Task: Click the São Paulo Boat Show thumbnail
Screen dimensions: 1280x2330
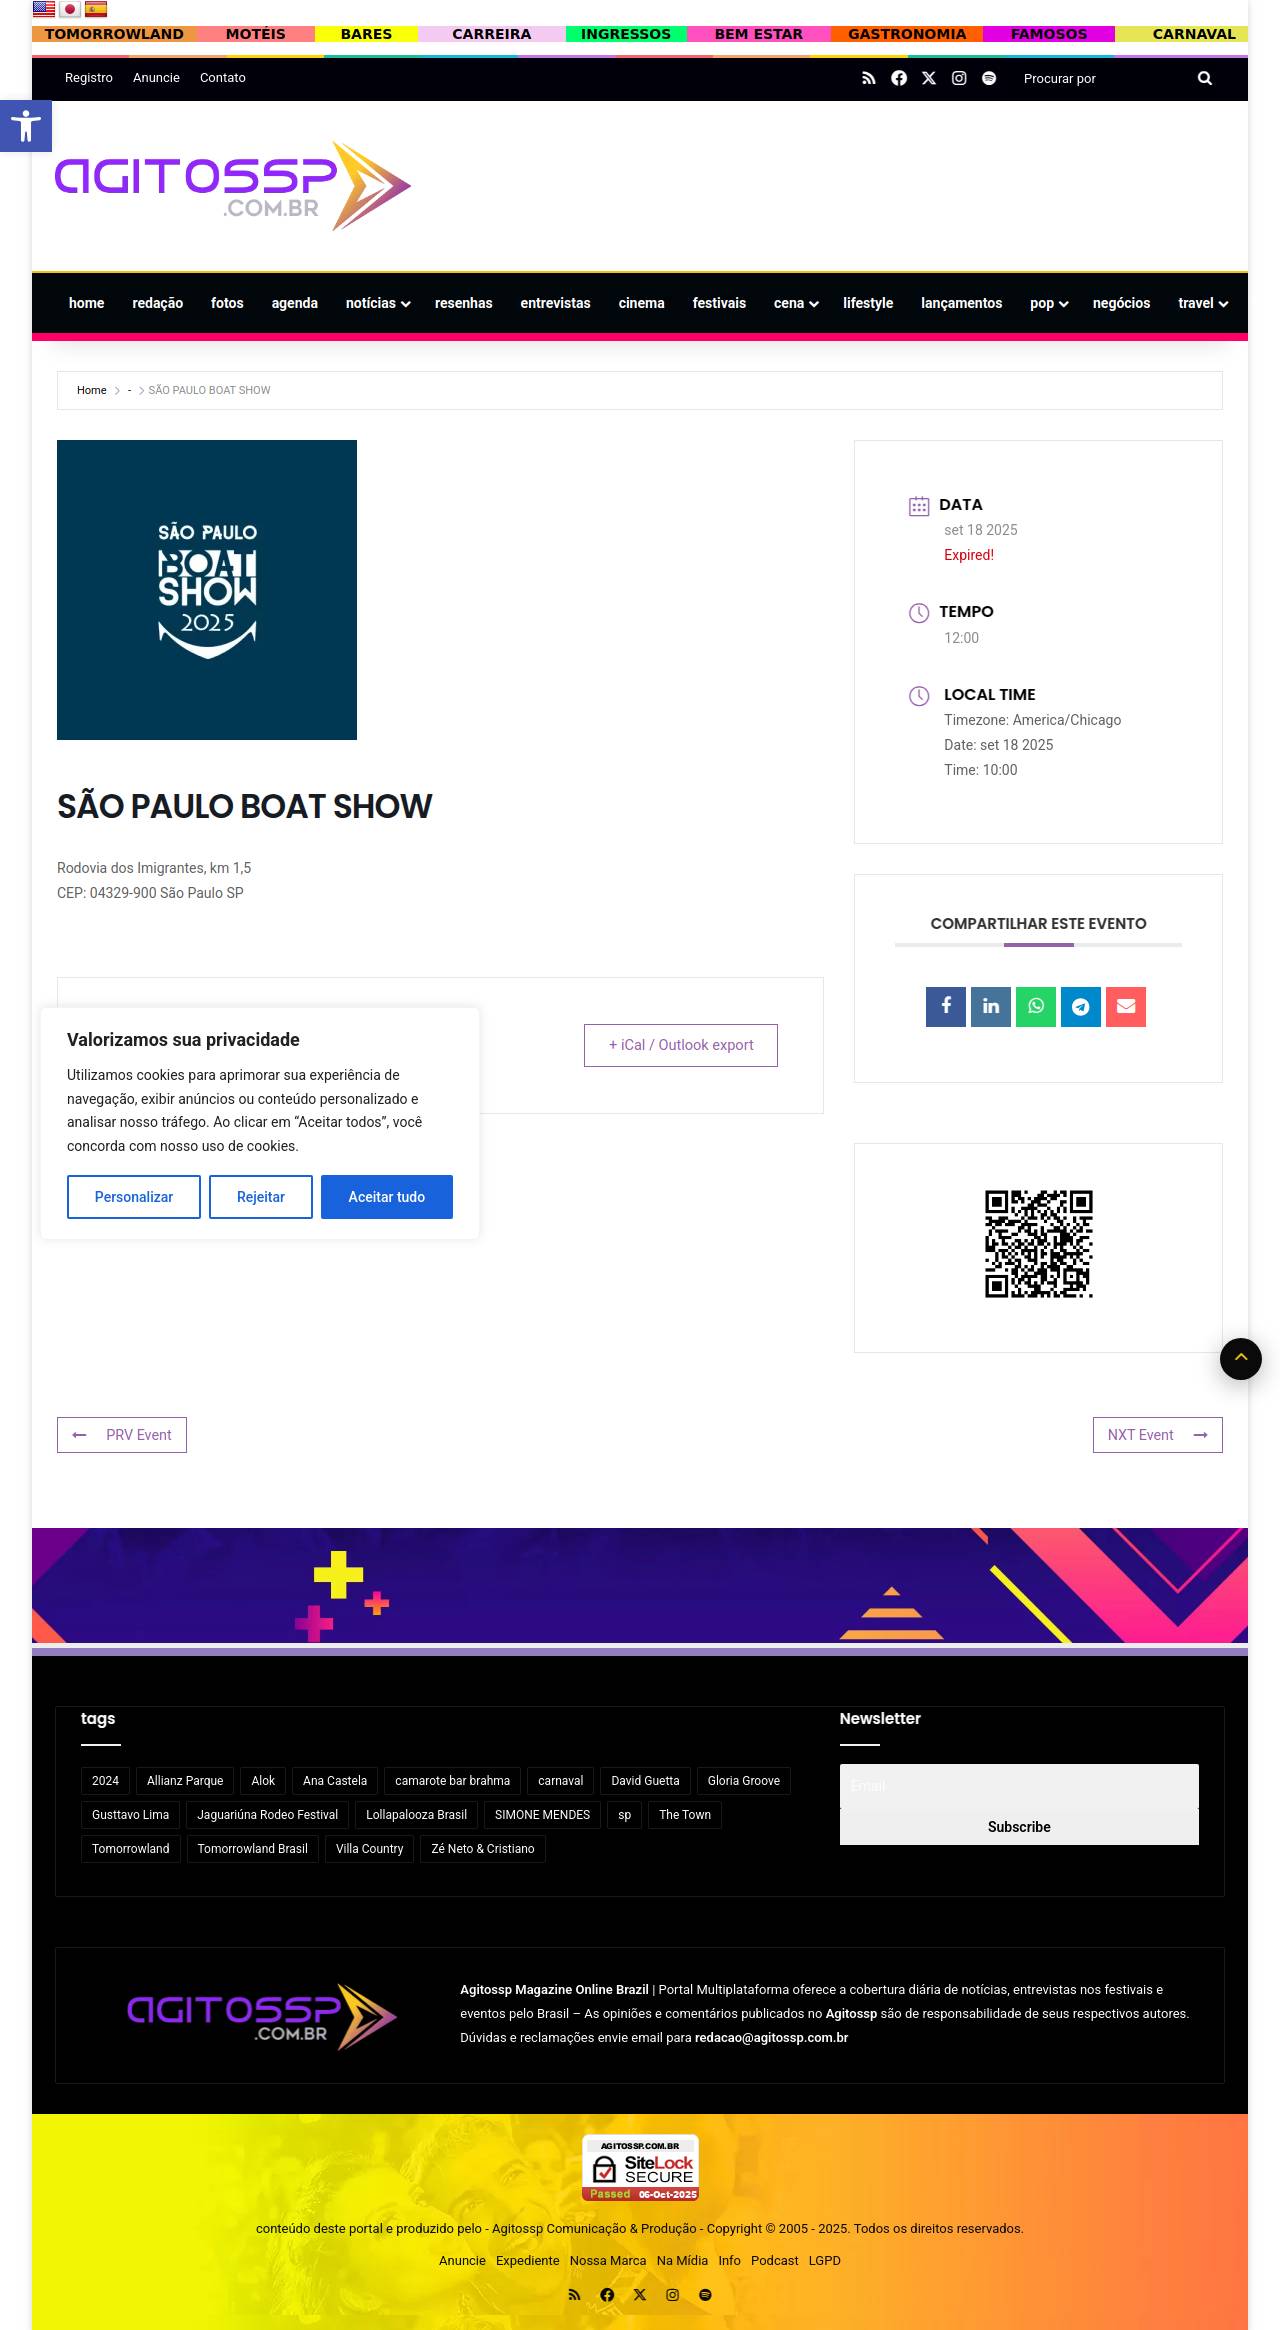Action: 207,590
